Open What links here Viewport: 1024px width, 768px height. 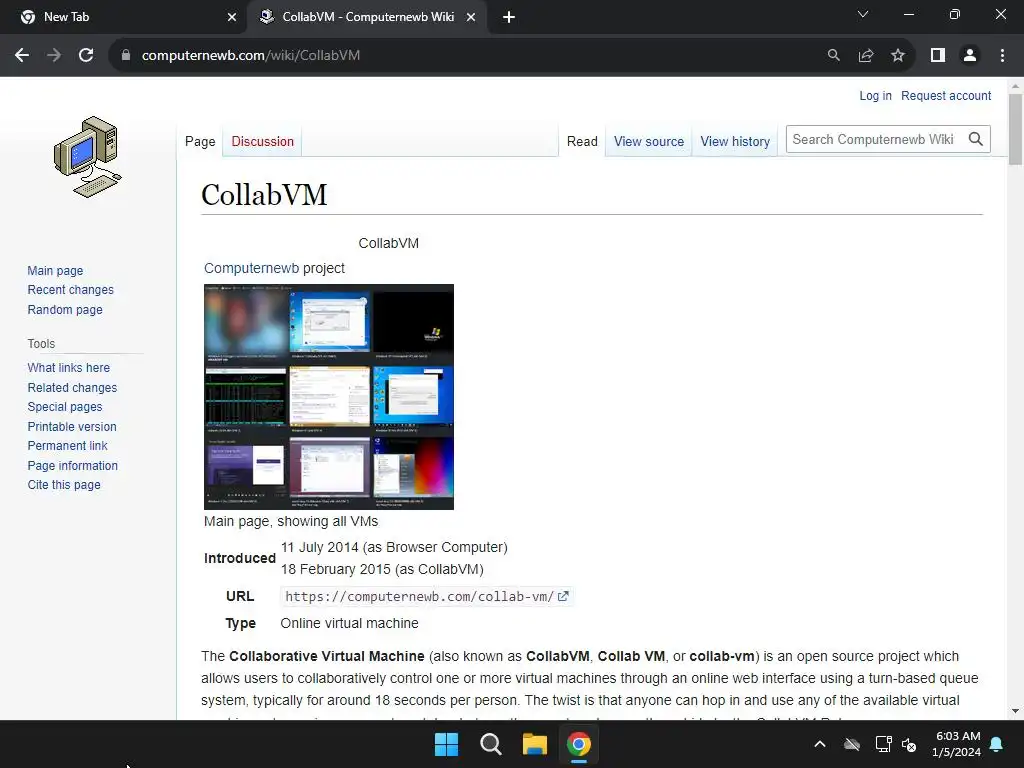click(69, 368)
